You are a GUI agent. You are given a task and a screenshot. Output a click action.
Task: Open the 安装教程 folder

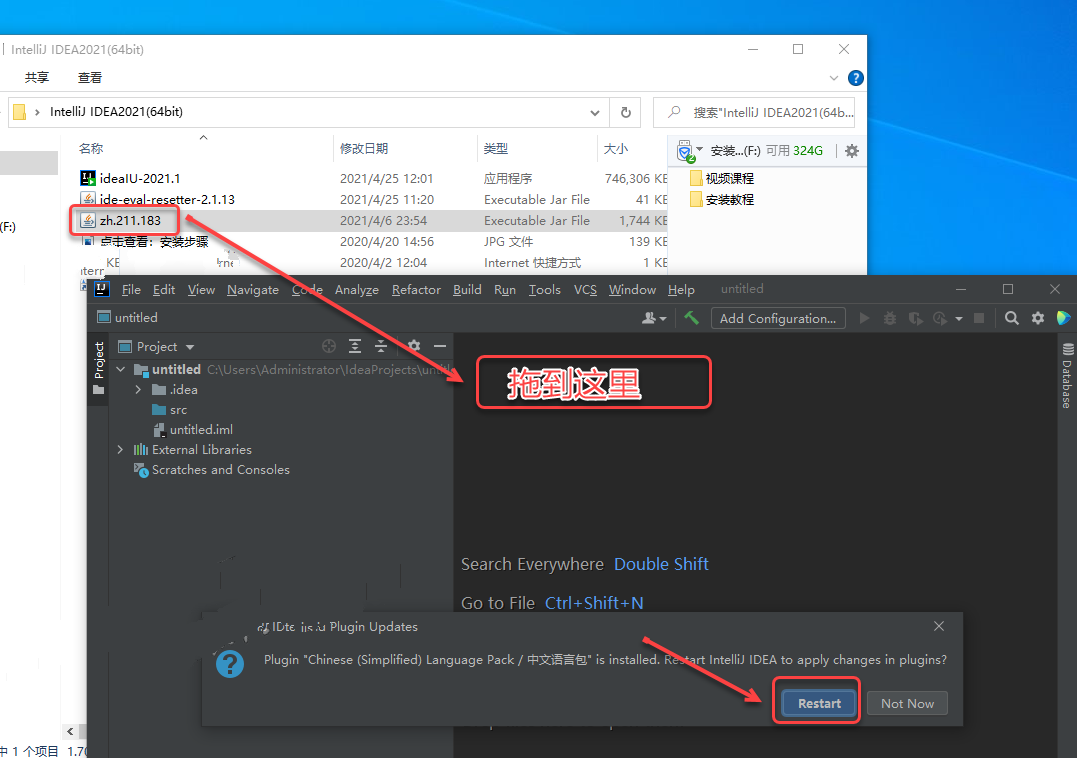point(721,199)
